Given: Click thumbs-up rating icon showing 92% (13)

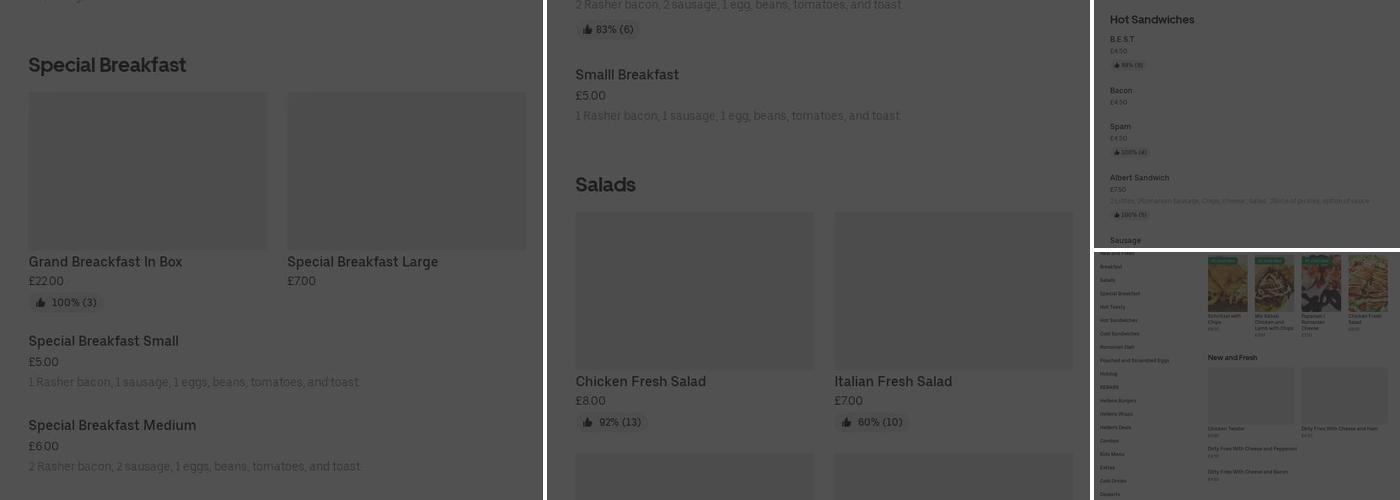Looking at the screenshot, I should 588,423.
